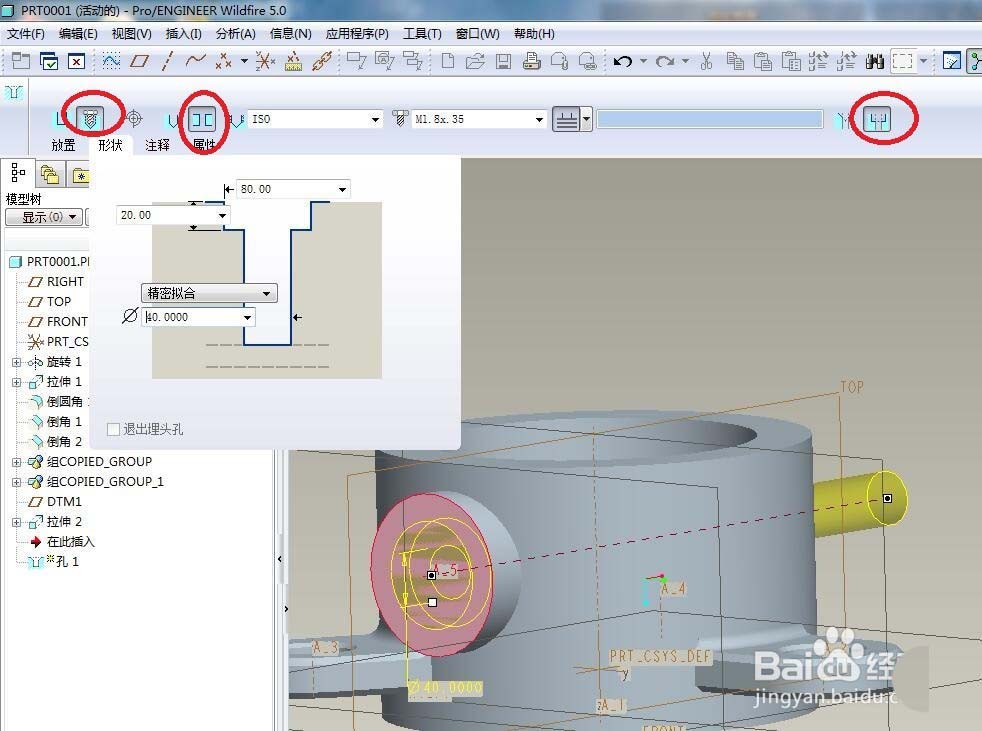Select the folder browser tab icon
The image size is (982, 731).
tap(49, 175)
